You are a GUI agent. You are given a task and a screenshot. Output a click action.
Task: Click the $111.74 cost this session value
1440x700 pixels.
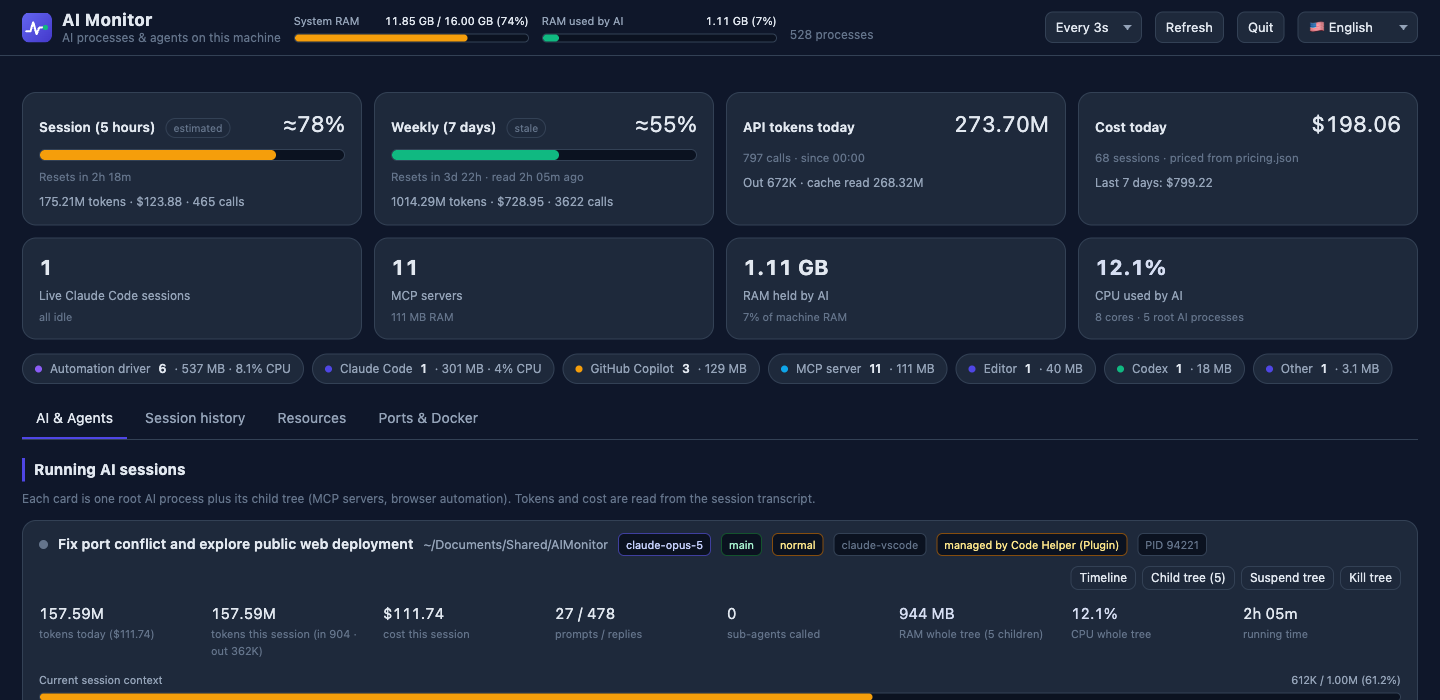coord(413,613)
